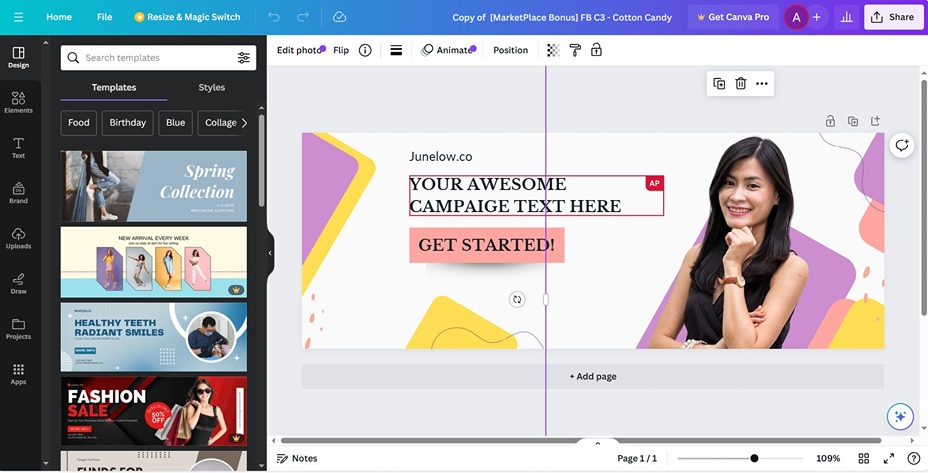Select the Fashion Sale template
Screen dimensions: 928x473
pos(154,411)
